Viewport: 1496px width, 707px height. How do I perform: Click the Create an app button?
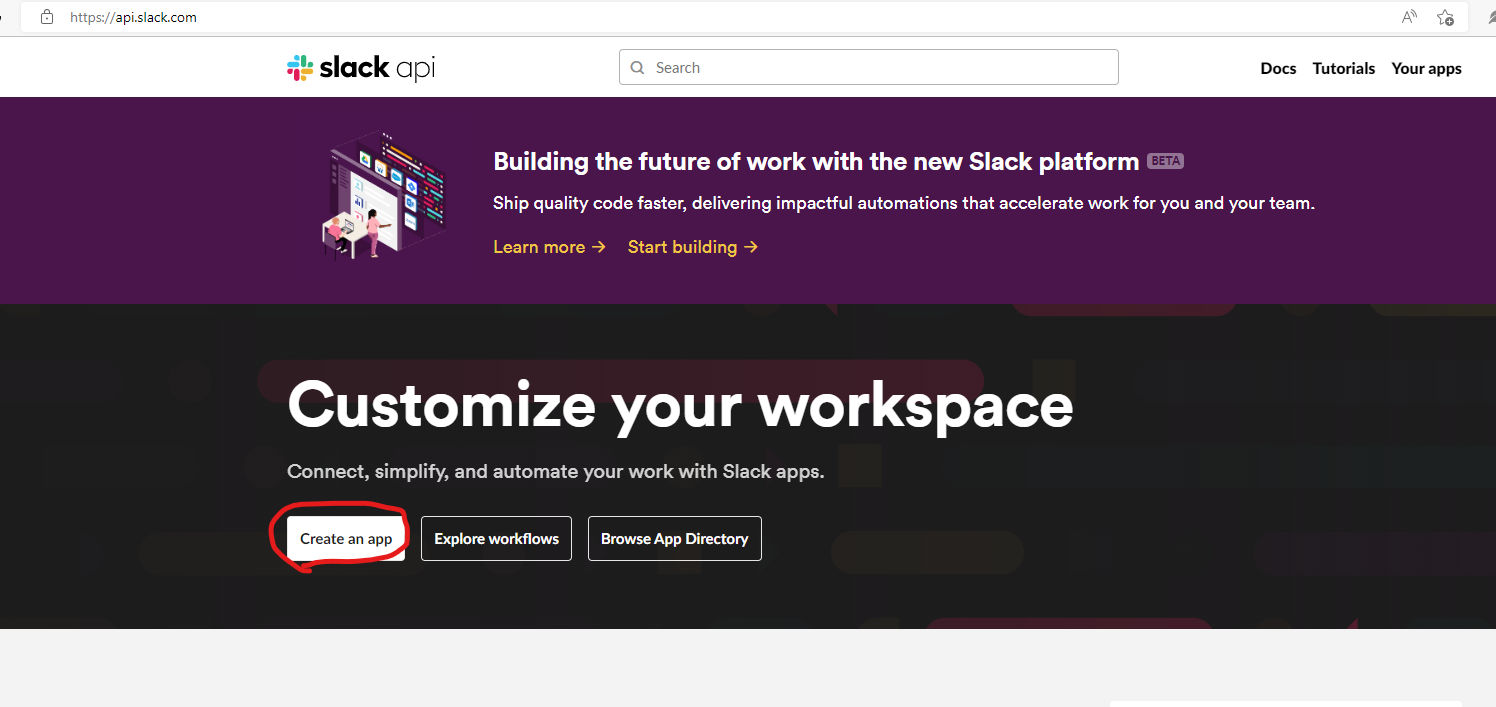pyautogui.click(x=346, y=538)
